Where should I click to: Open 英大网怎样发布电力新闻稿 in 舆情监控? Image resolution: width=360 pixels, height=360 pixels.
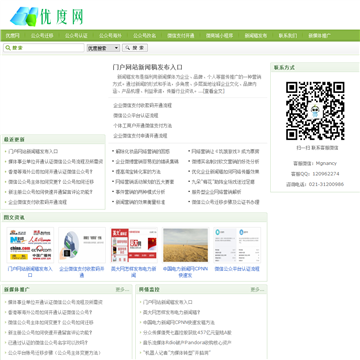[172, 312]
